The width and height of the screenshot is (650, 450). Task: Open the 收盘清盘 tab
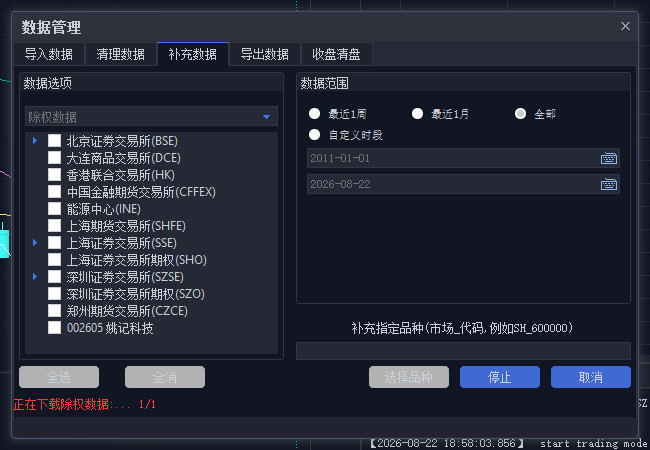click(336, 54)
